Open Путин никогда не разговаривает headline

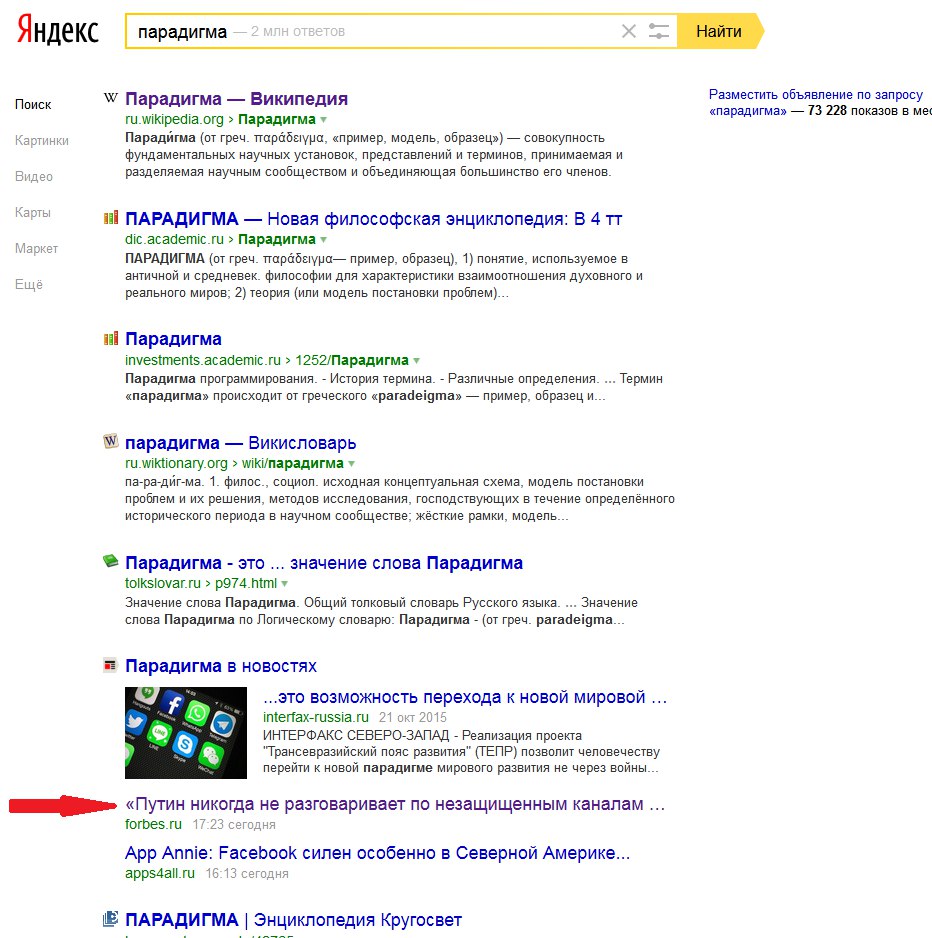[x=395, y=804]
